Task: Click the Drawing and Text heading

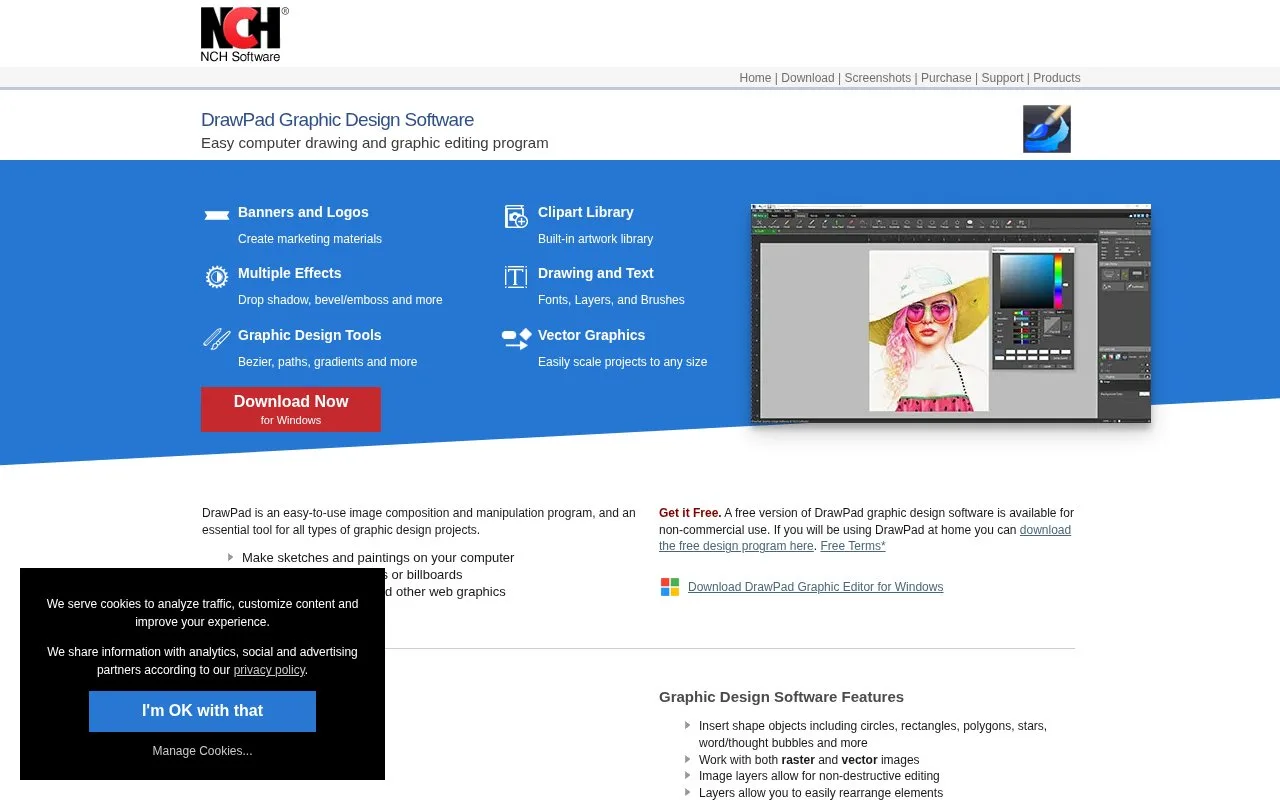Action: pos(595,273)
